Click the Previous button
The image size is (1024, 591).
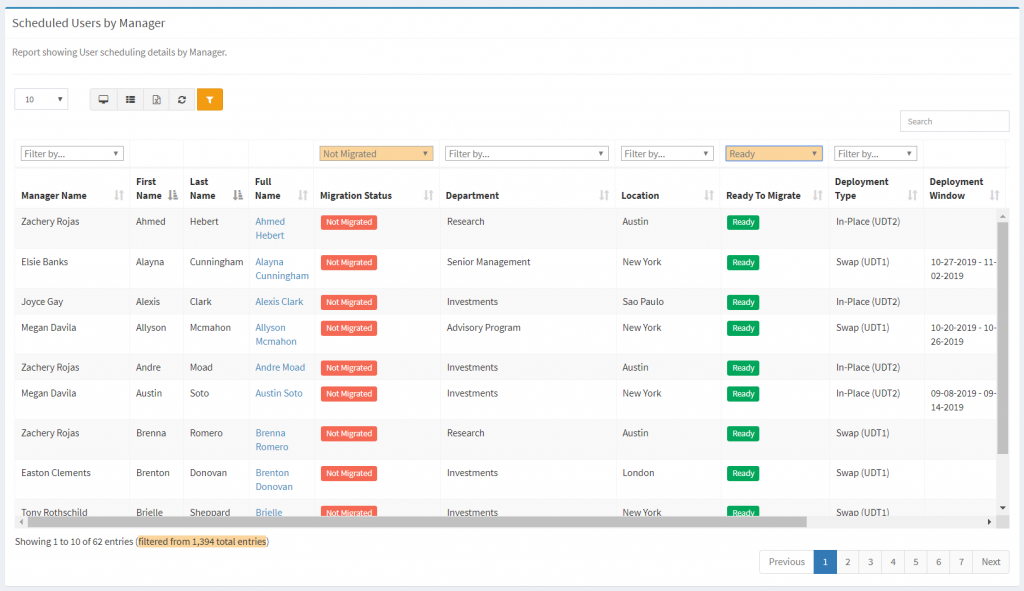[x=787, y=562]
